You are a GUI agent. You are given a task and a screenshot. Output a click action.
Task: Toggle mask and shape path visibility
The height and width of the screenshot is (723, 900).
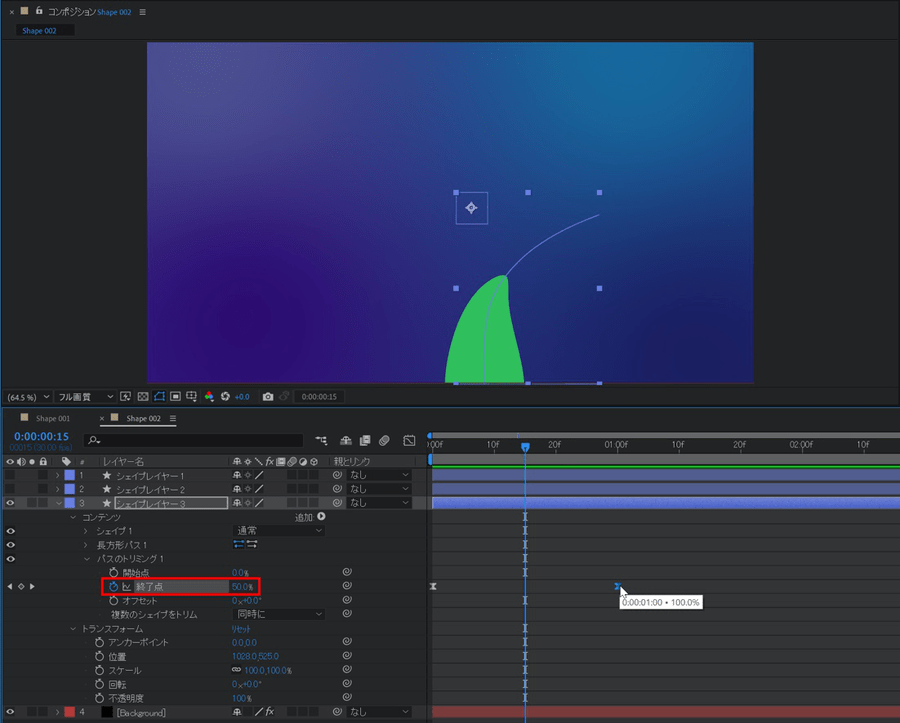click(x=159, y=397)
